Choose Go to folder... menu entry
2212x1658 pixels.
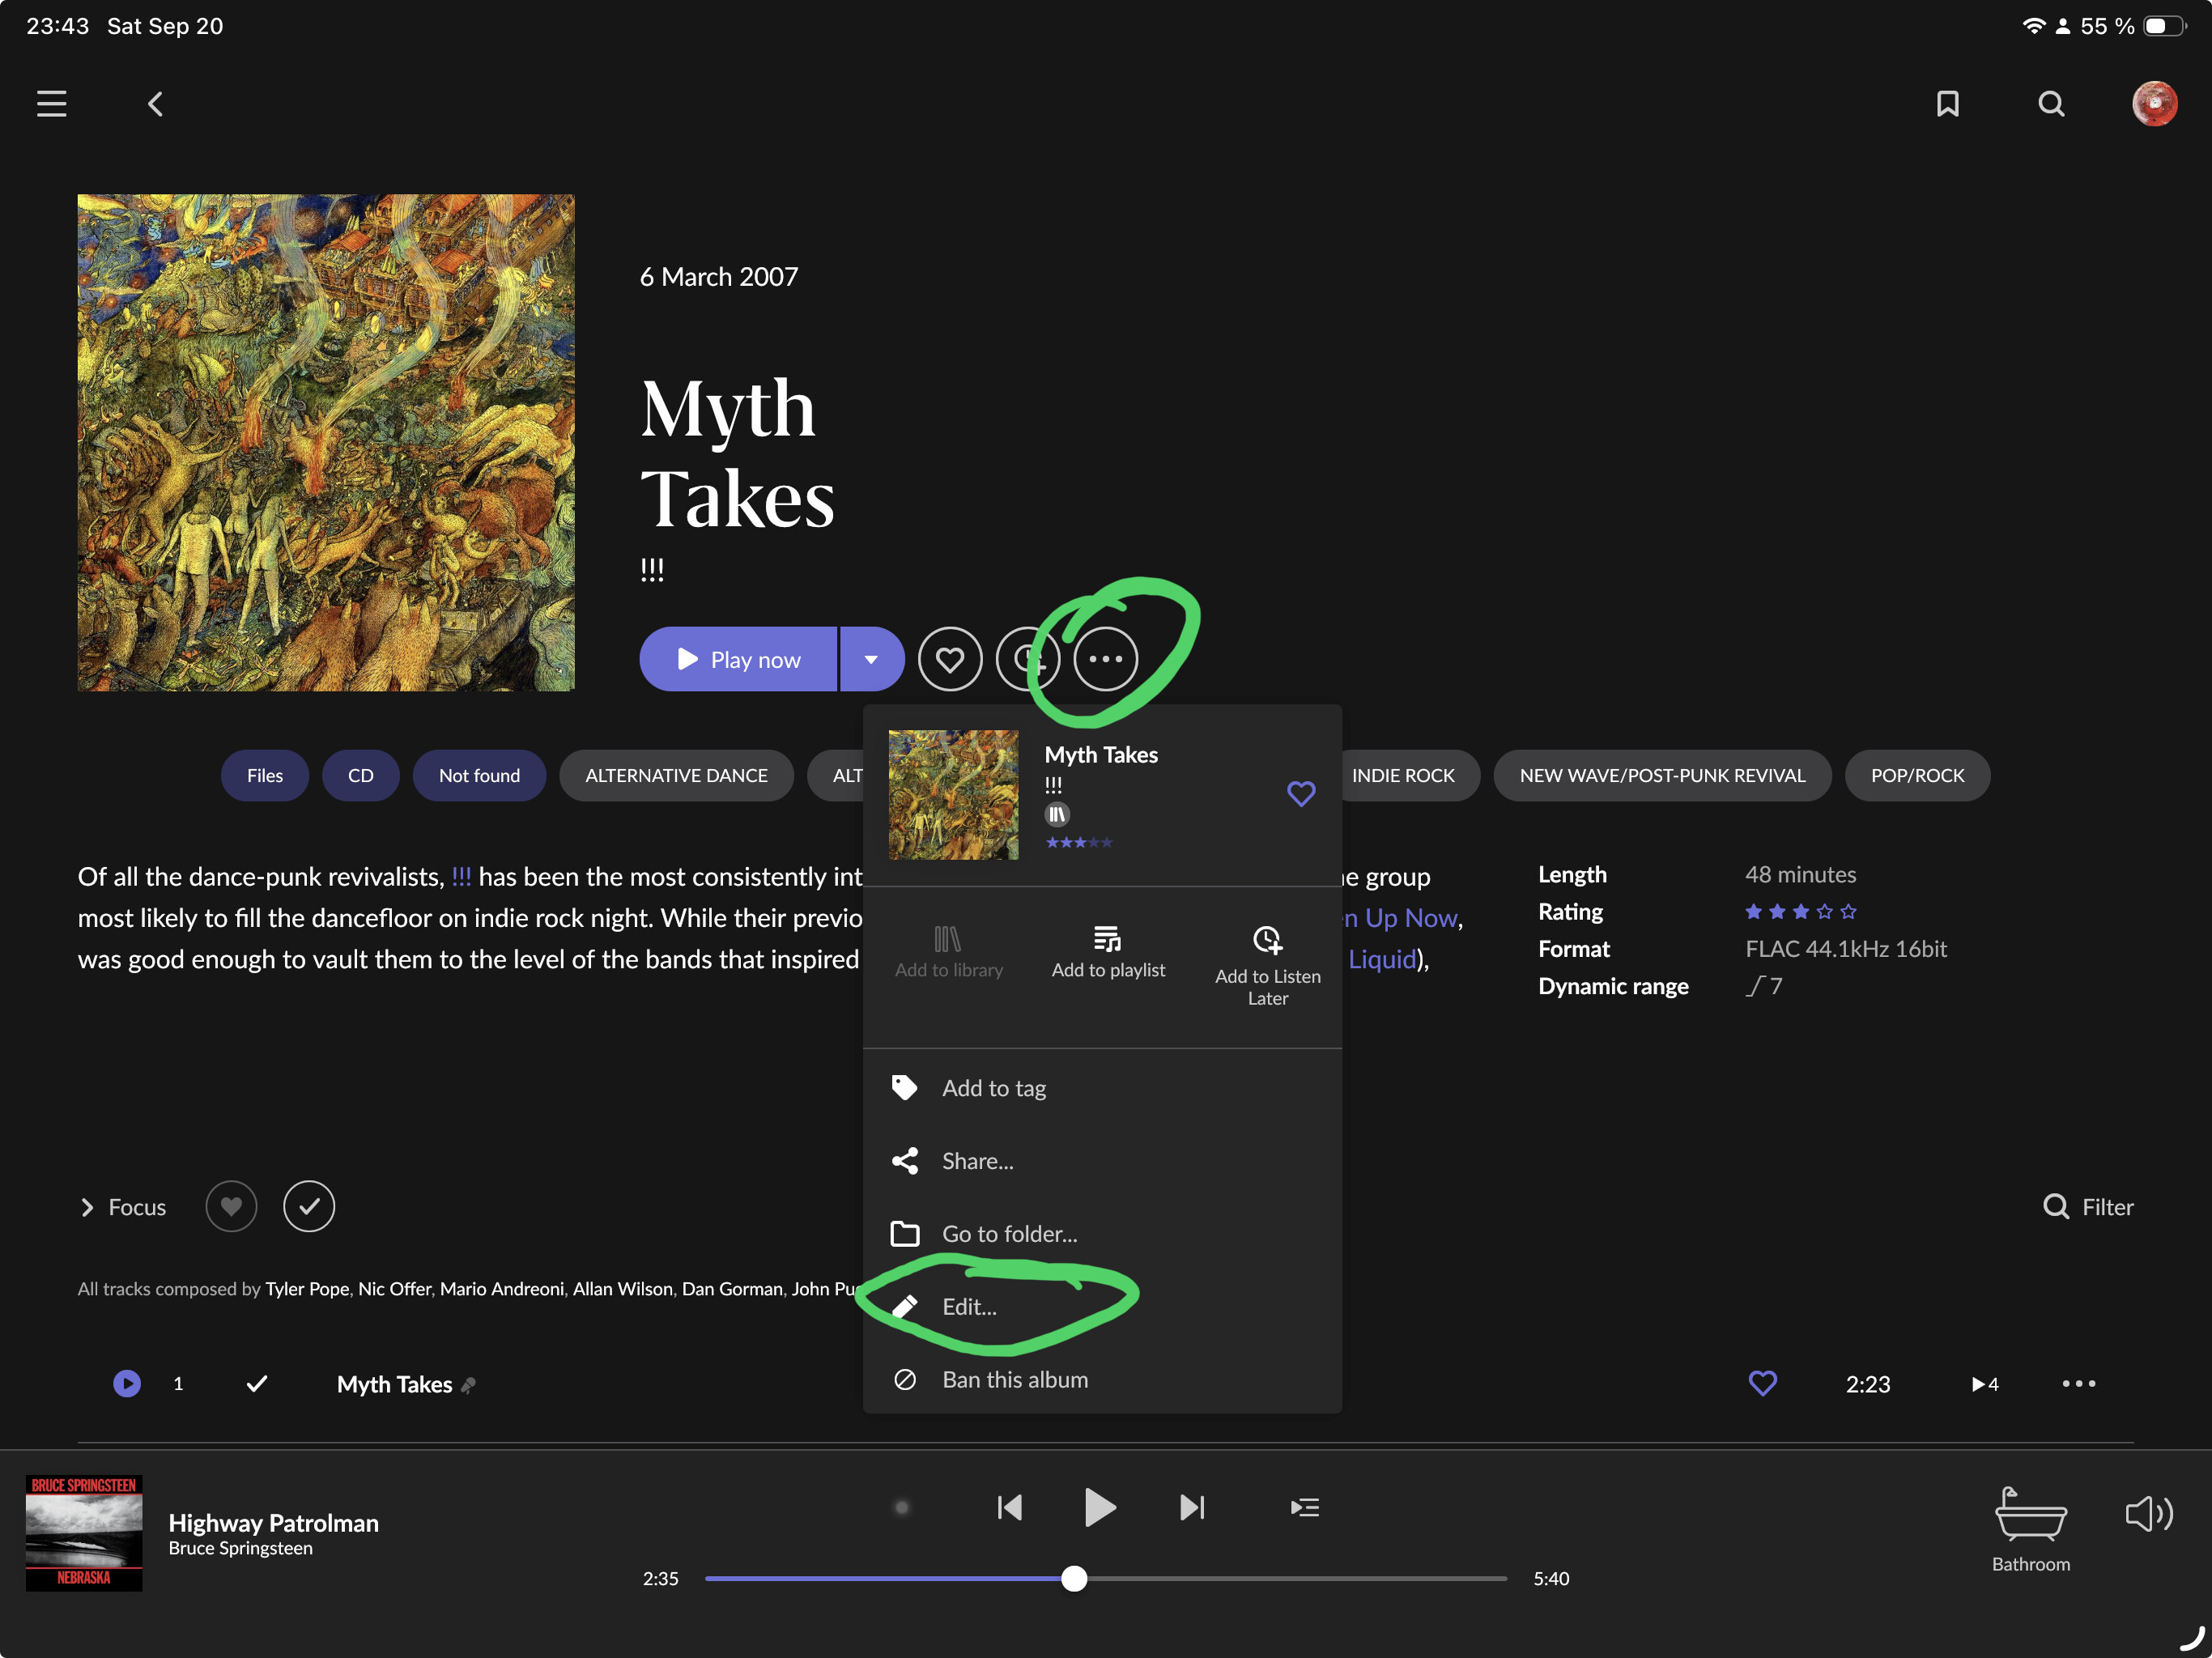click(1008, 1234)
